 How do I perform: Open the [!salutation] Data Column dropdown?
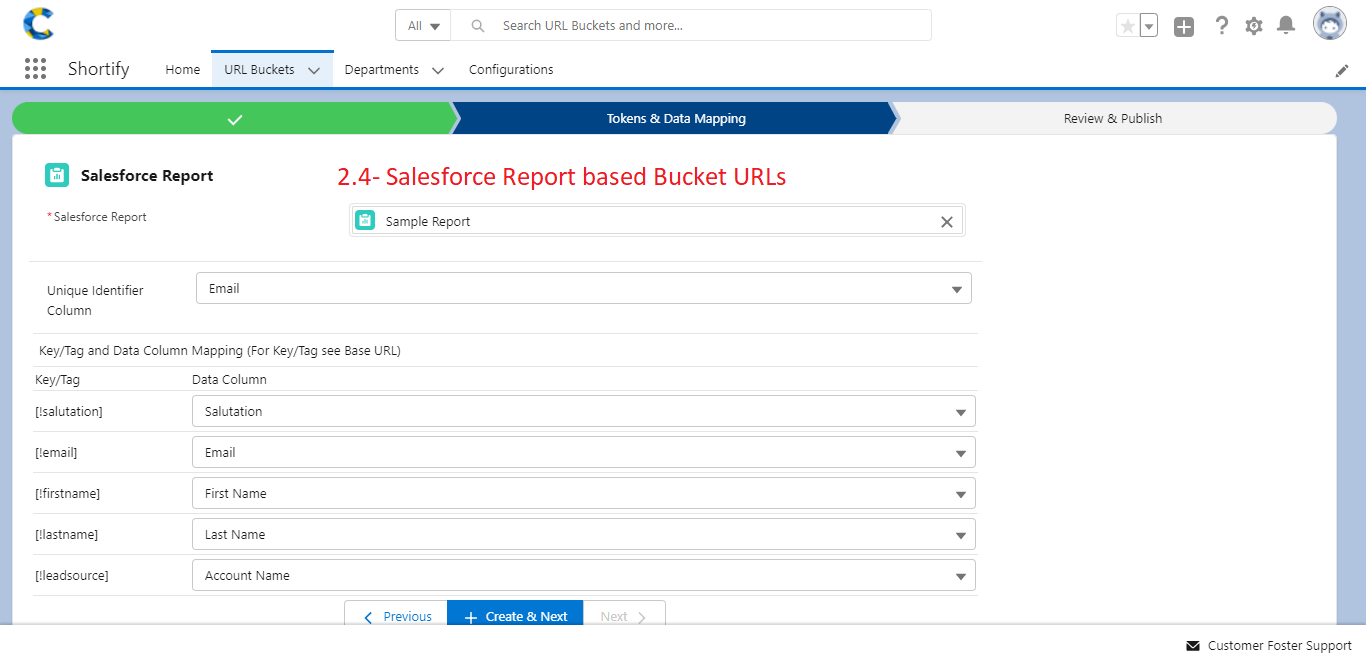960,411
